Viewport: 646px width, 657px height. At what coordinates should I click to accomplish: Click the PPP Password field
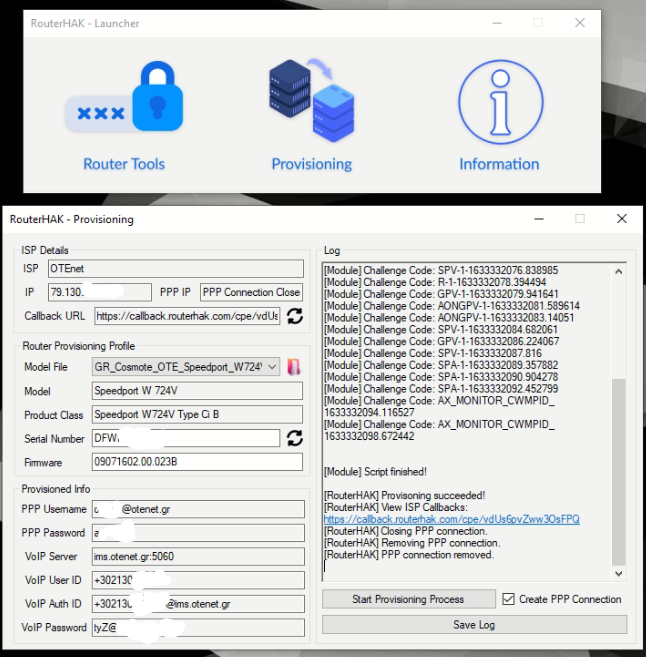[x=198, y=533]
